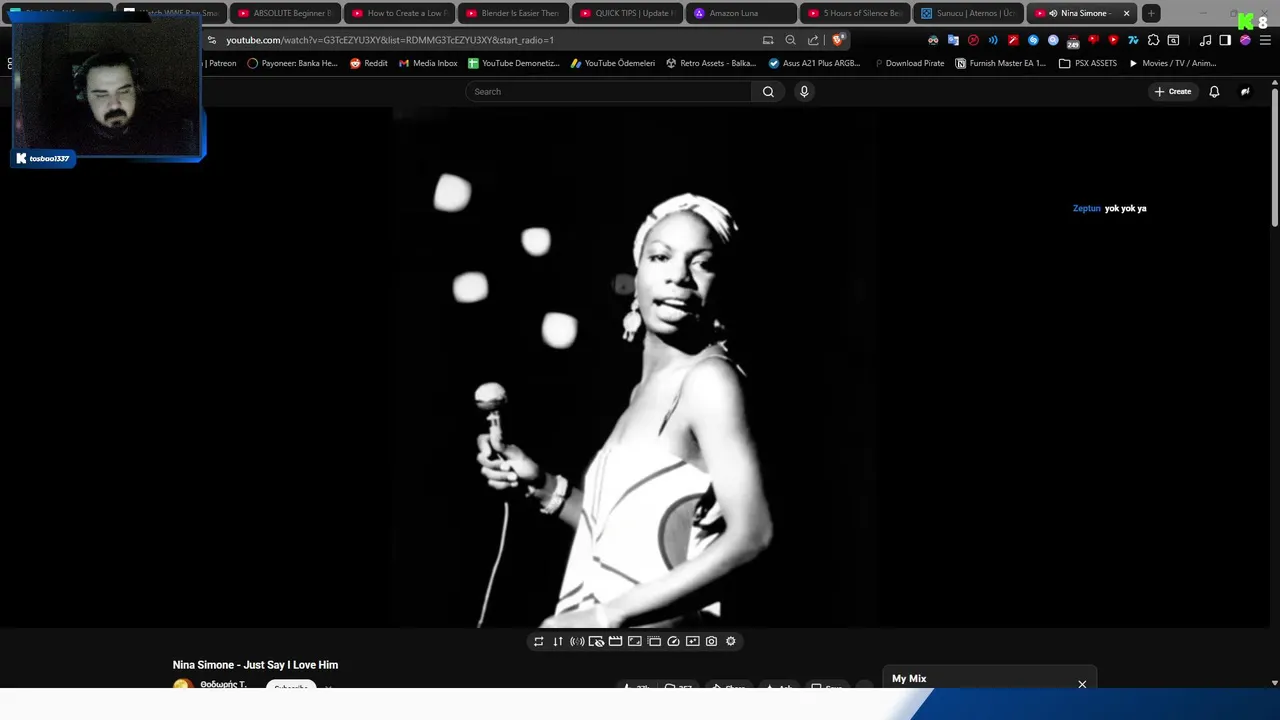Toggle the loop icon under the video

click(539, 641)
